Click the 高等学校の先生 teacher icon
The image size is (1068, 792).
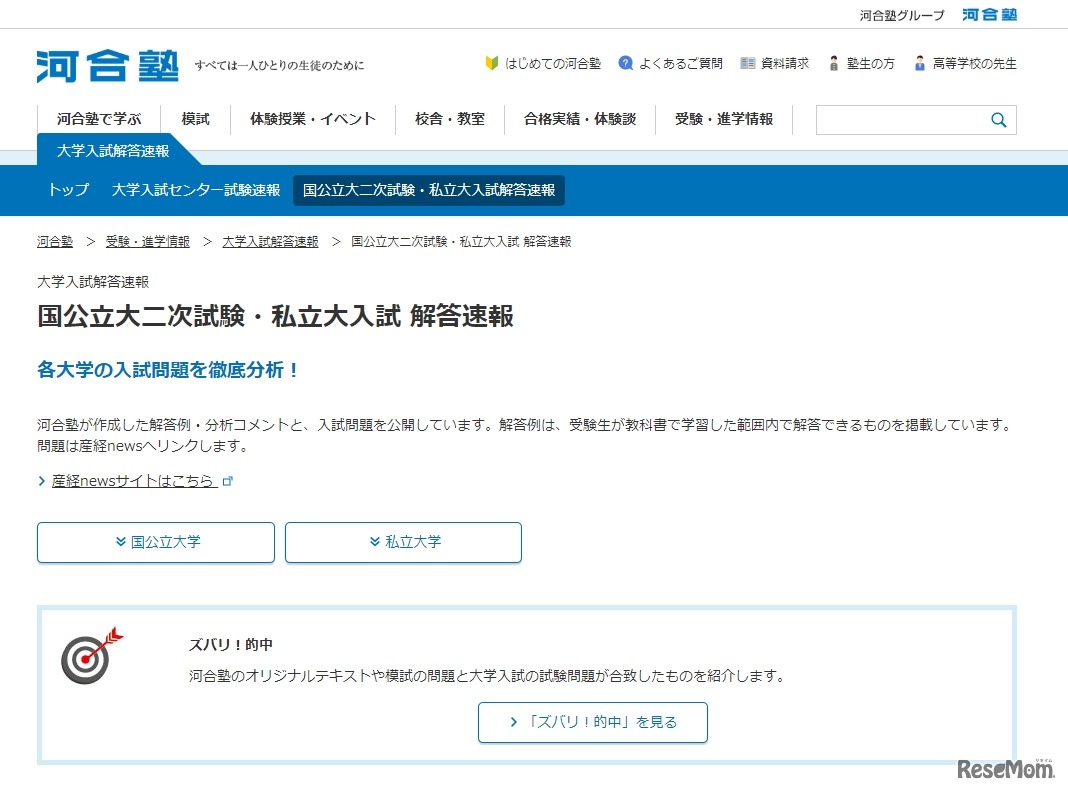pos(920,63)
